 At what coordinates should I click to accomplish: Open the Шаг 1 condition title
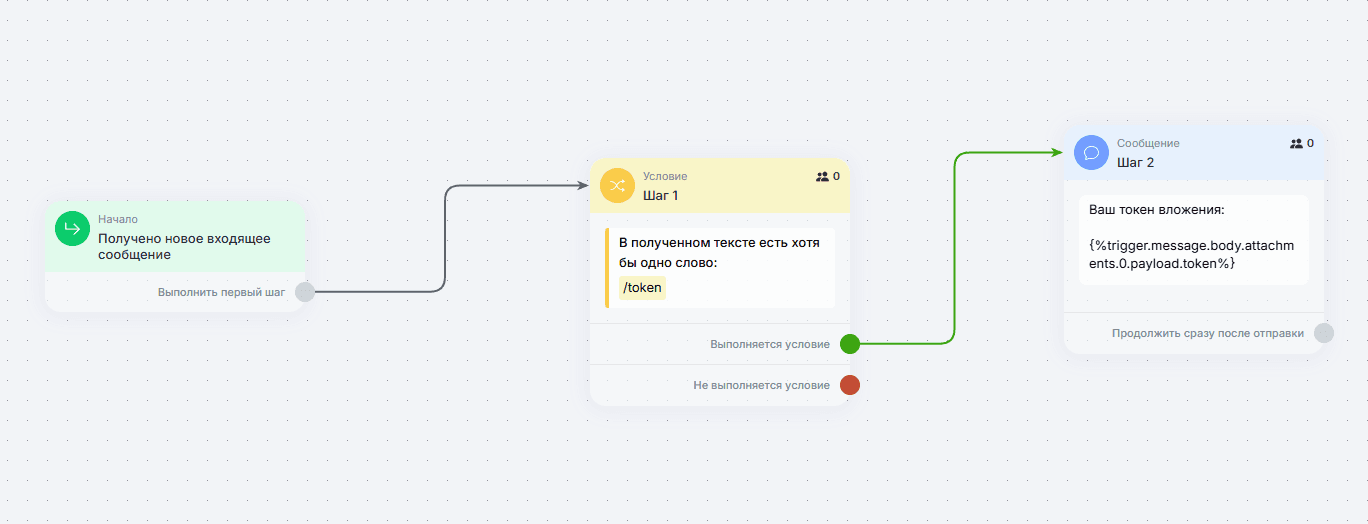click(661, 195)
